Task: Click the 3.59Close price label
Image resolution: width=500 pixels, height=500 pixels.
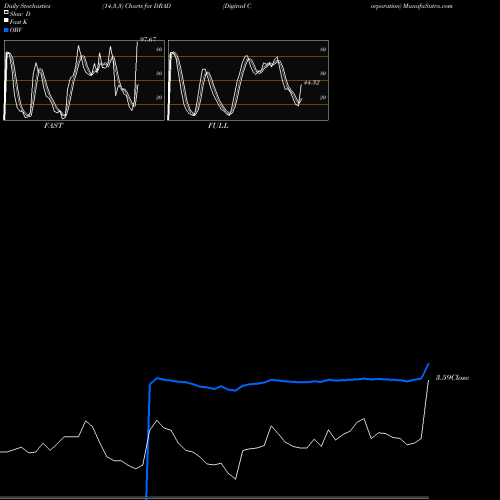Action: pos(452,378)
